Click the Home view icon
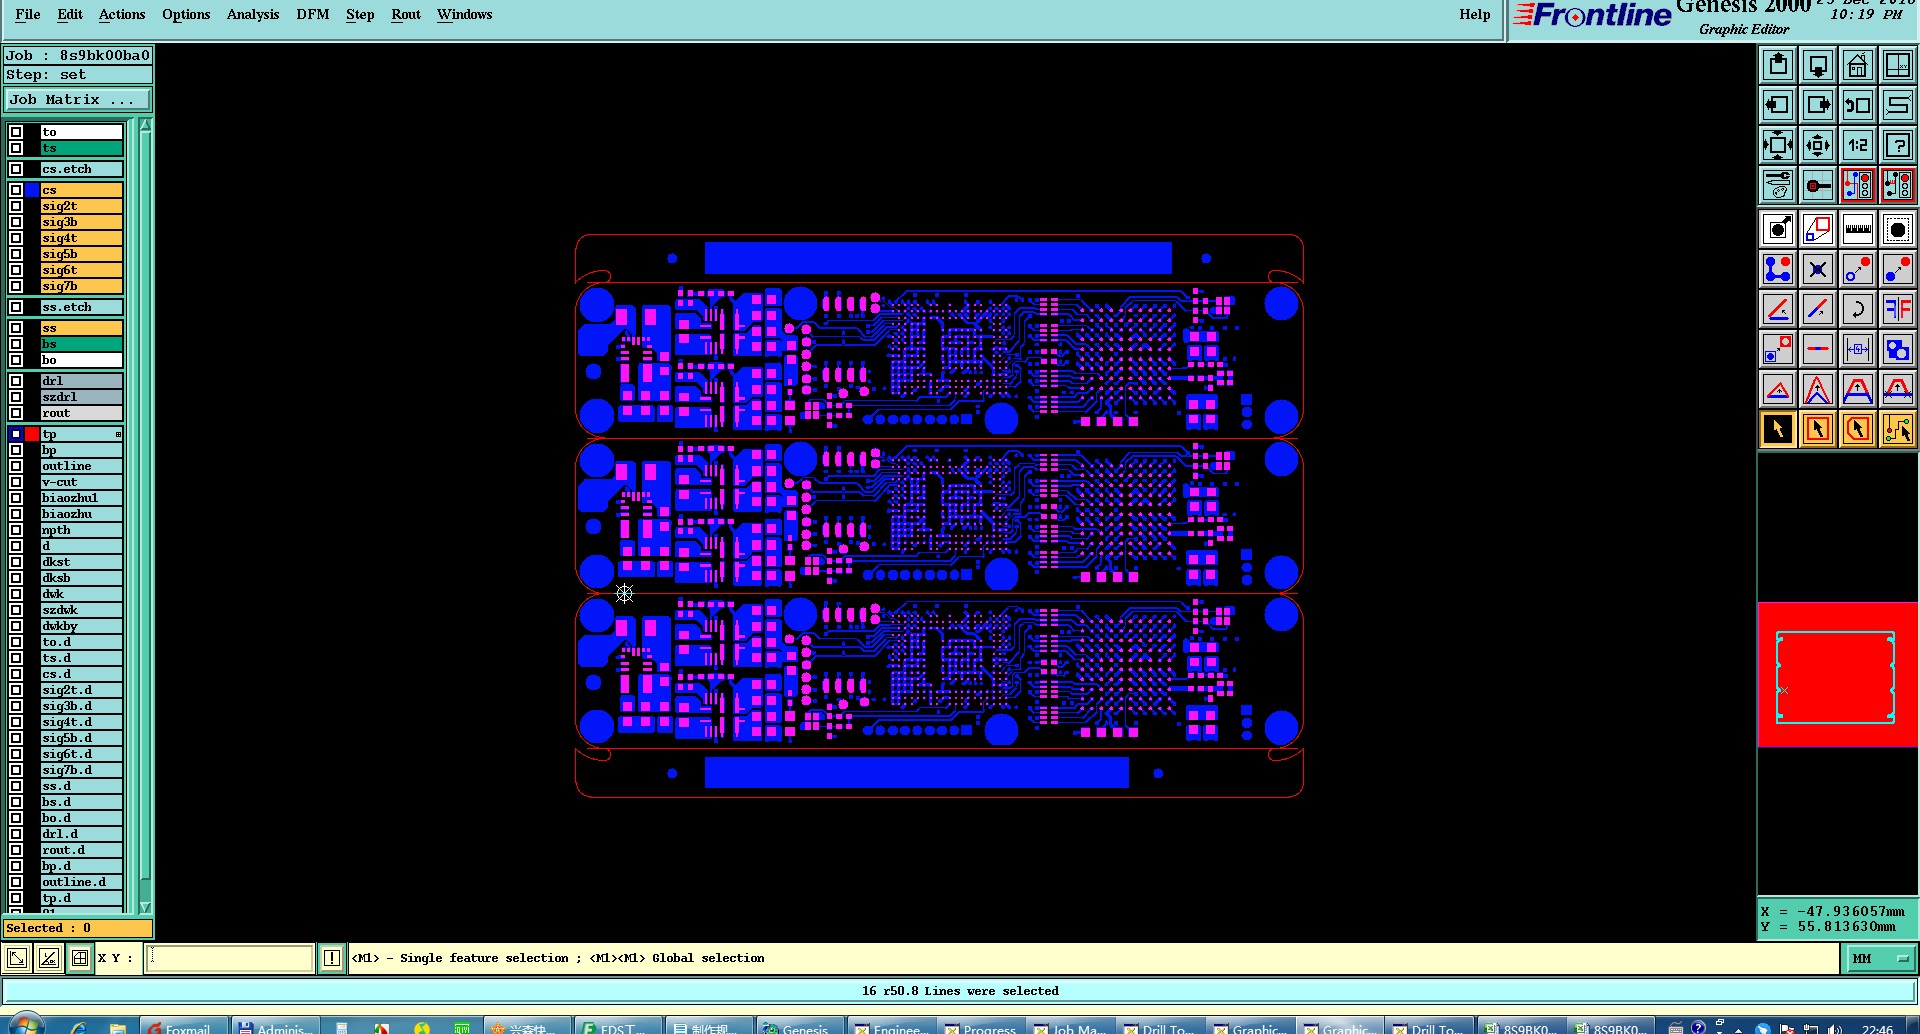 (1857, 66)
